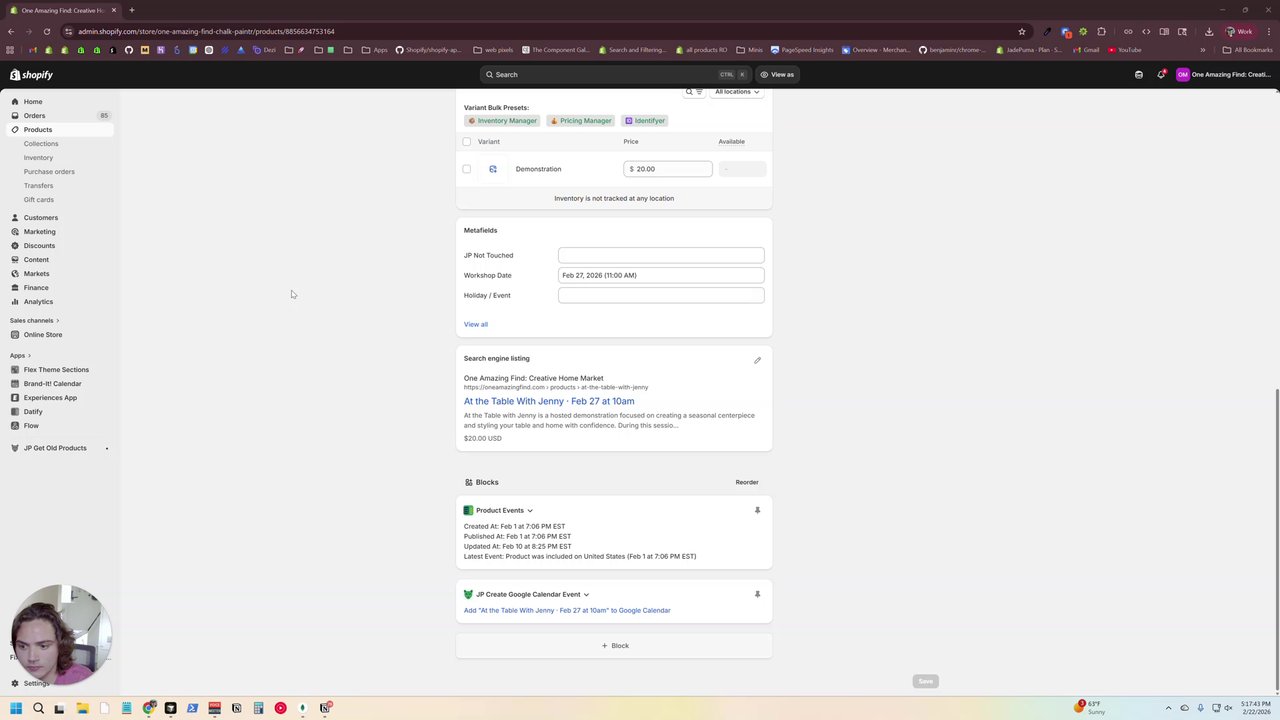Expand the JP Create Google Calendar Event dropdown

pos(586,595)
